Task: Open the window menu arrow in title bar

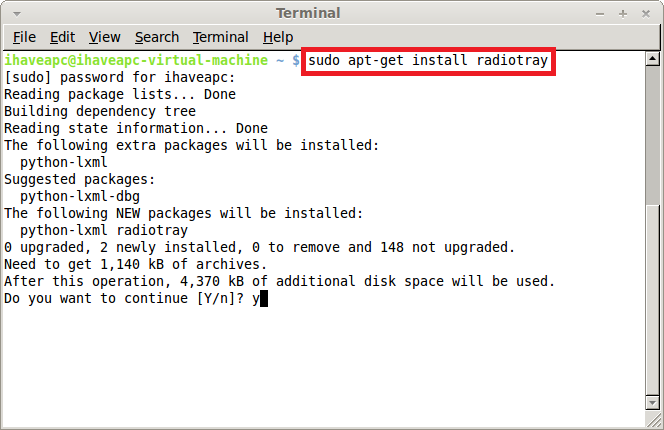Action: pos(17,14)
